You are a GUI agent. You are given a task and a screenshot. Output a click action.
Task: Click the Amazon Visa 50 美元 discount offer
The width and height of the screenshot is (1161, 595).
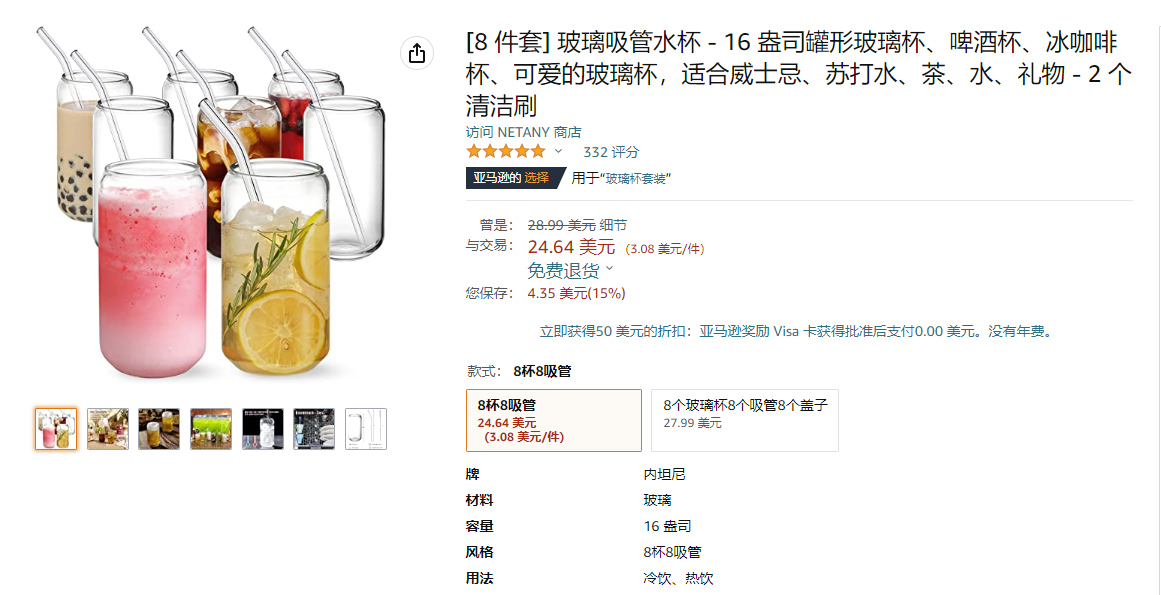click(796, 332)
